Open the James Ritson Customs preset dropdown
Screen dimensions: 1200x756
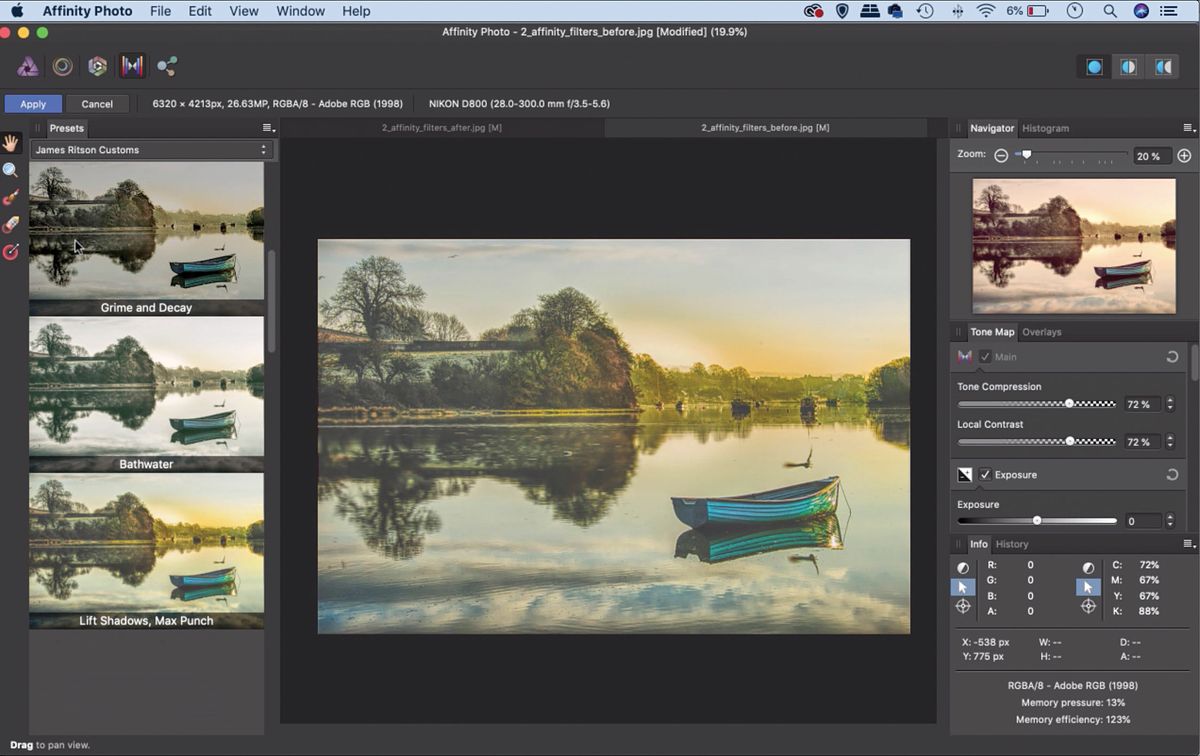pos(152,149)
